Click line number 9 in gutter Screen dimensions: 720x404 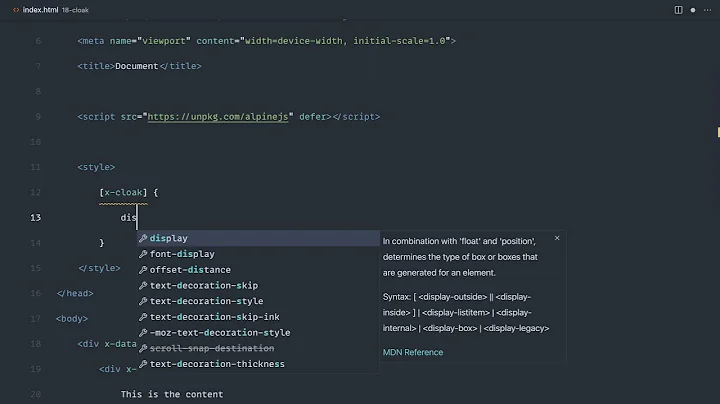click(x=38, y=117)
